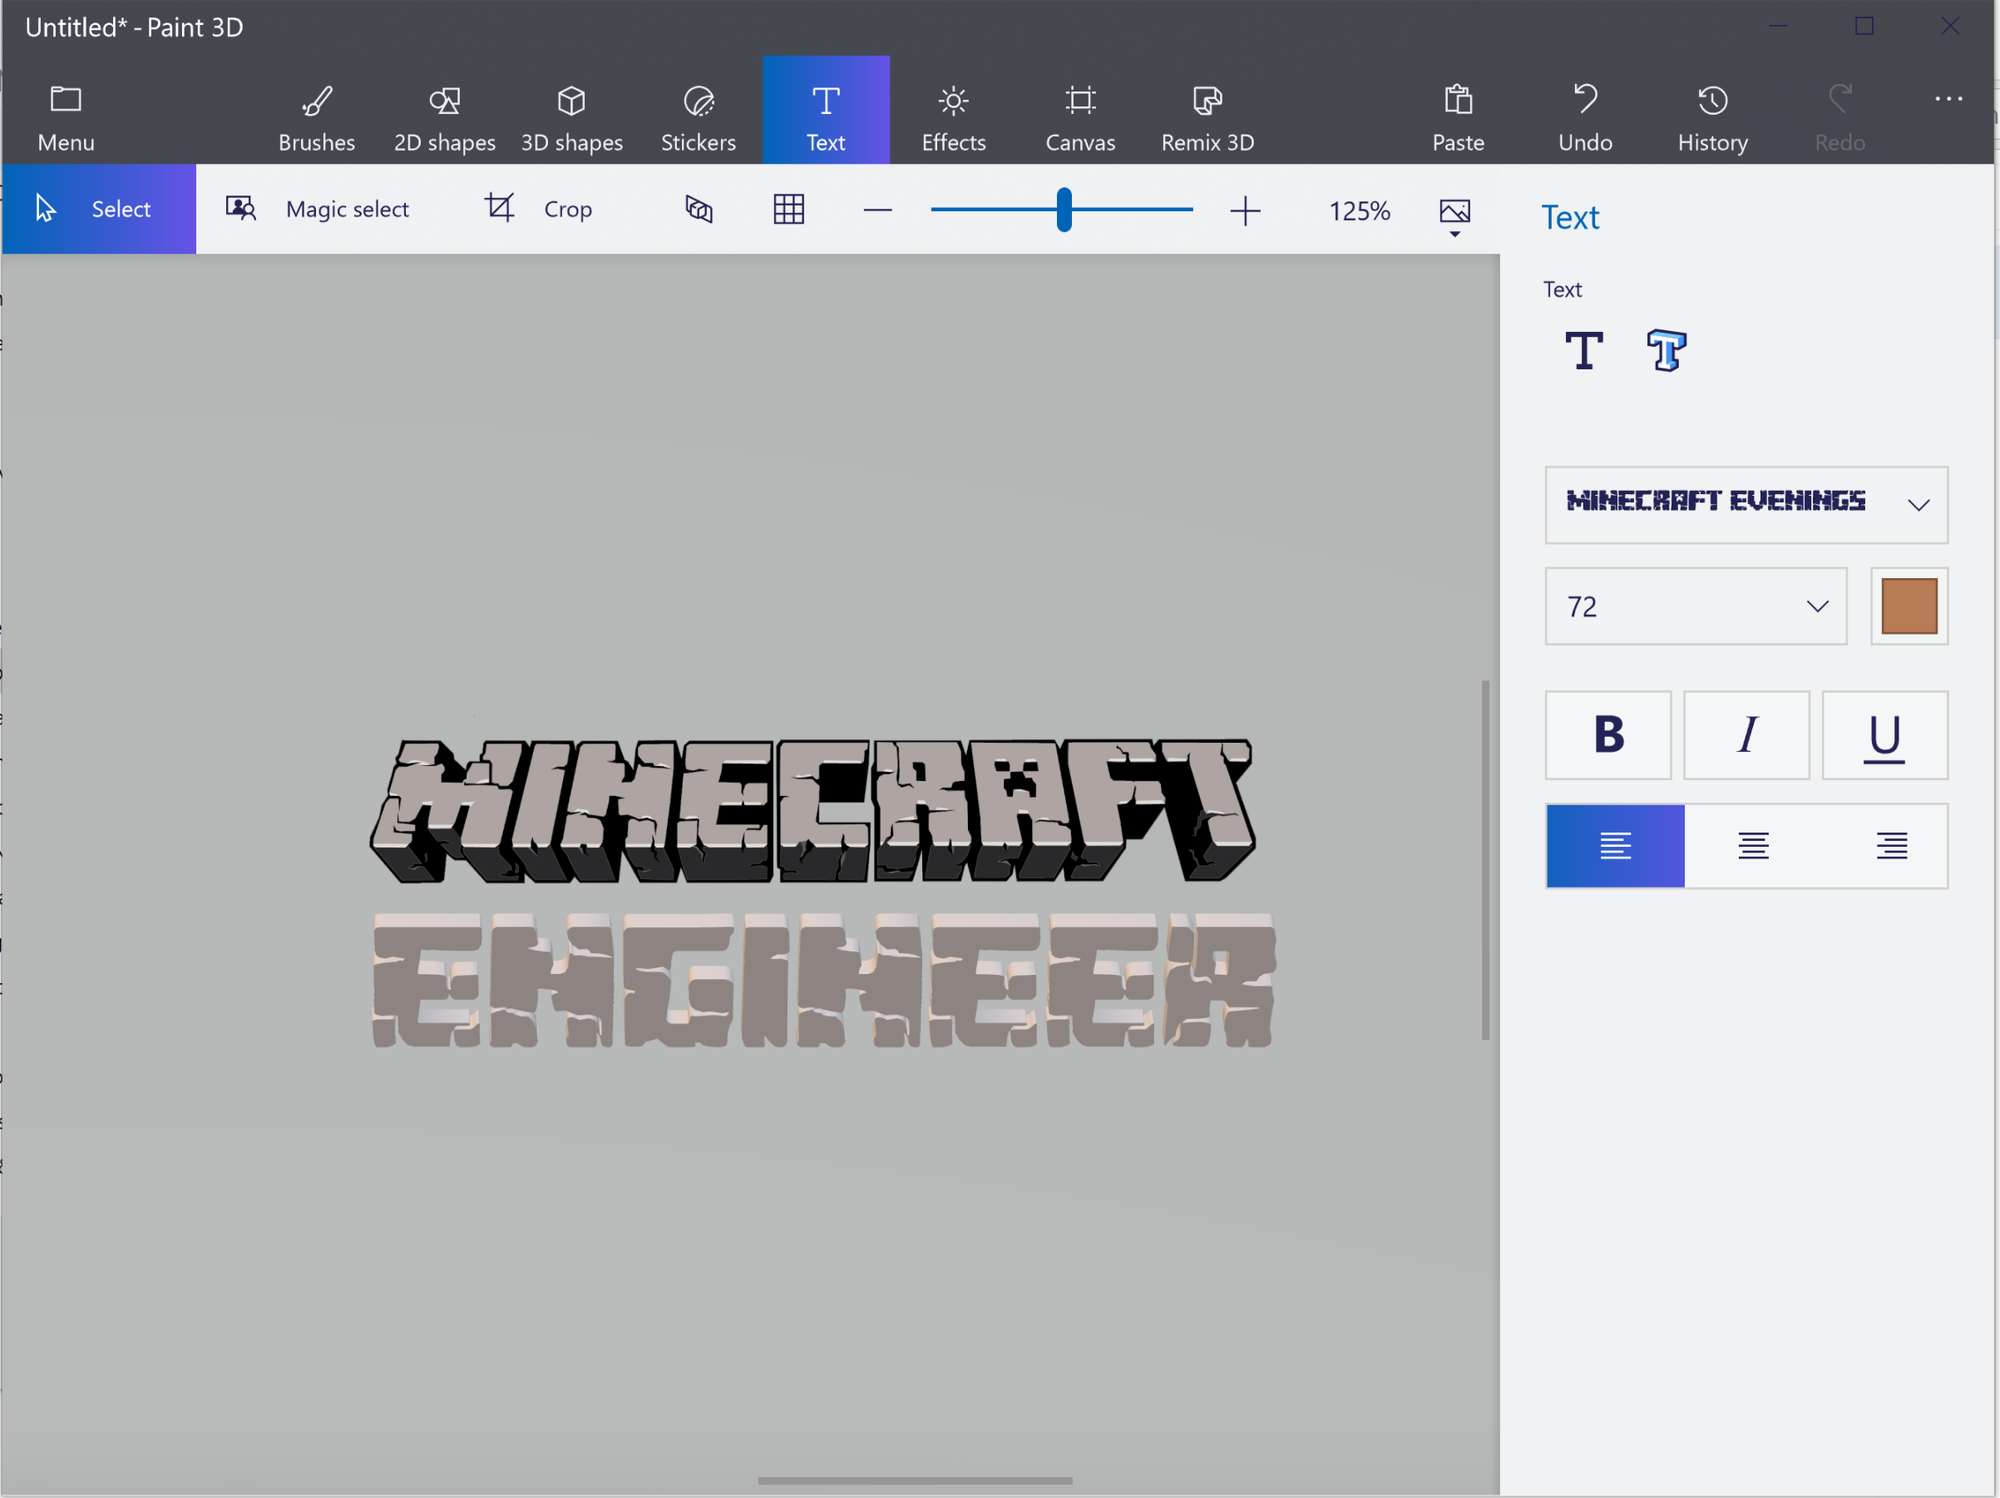The width and height of the screenshot is (2000, 1498).
Task: Open the Canvas tab
Action: [x=1080, y=118]
